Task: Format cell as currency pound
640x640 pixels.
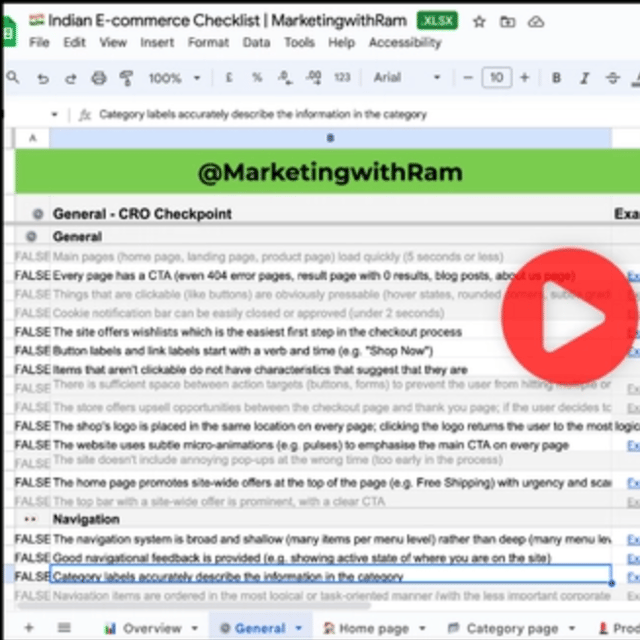Action: [x=229, y=78]
